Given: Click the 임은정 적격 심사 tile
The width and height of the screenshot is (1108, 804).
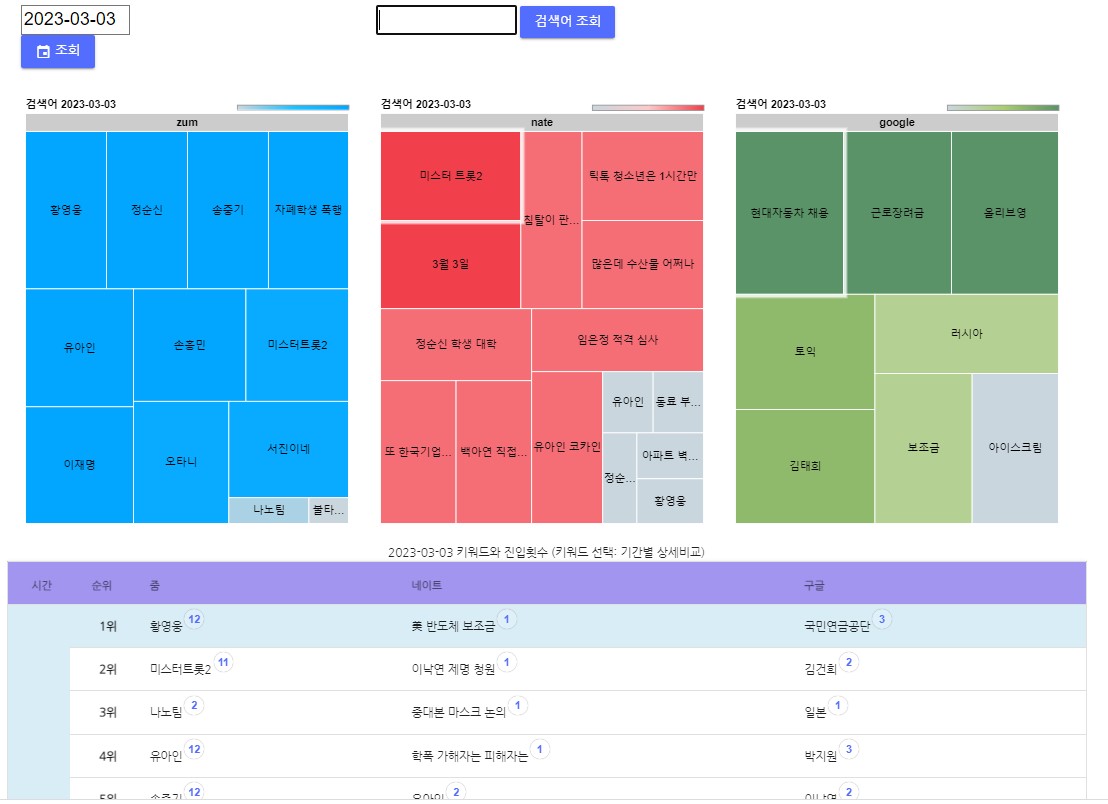Looking at the screenshot, I should [617, 340].
